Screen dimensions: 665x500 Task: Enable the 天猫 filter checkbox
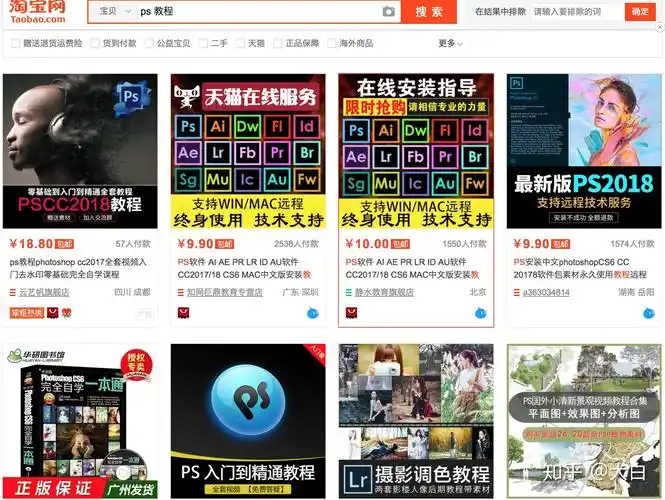click(x=240, y=43)
